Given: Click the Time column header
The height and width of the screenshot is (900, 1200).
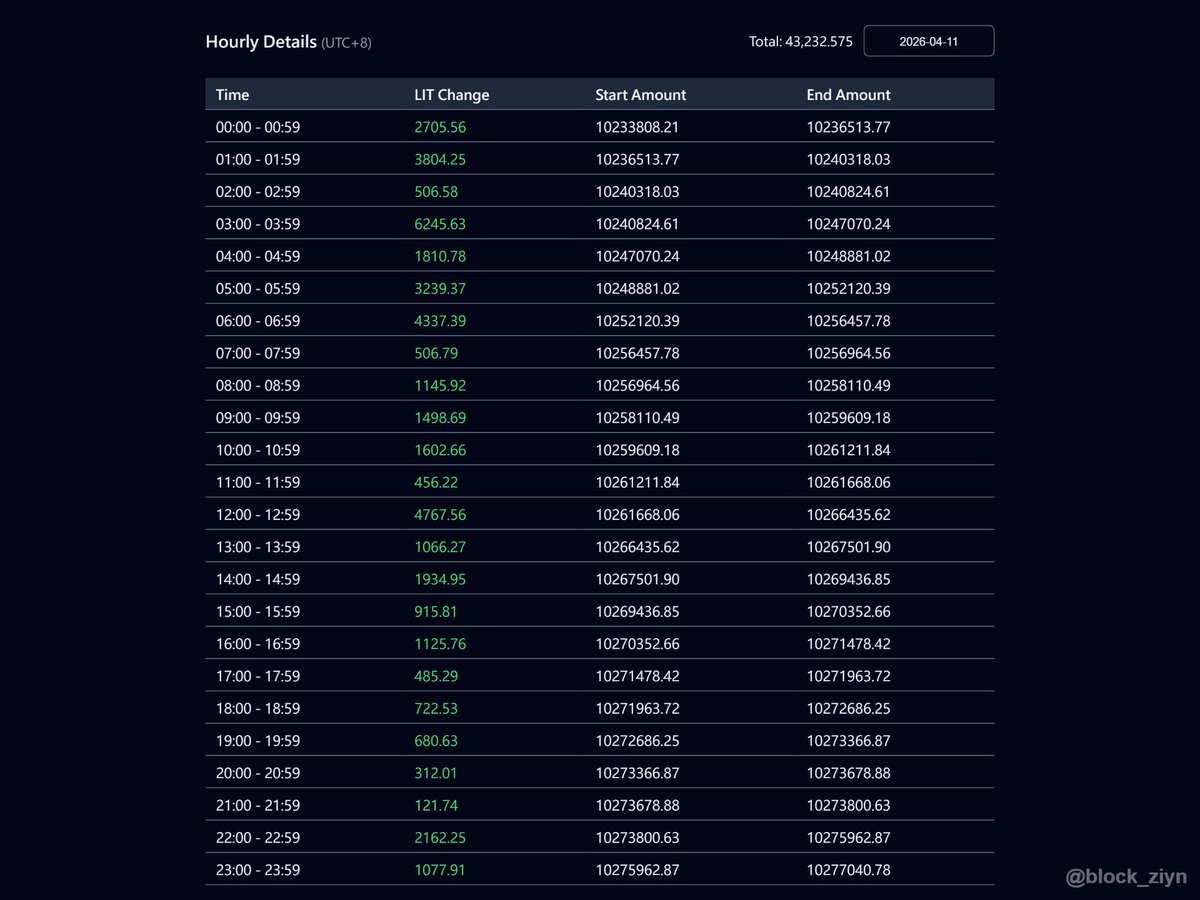Looking at the screenshot, I should coord(233,95).
